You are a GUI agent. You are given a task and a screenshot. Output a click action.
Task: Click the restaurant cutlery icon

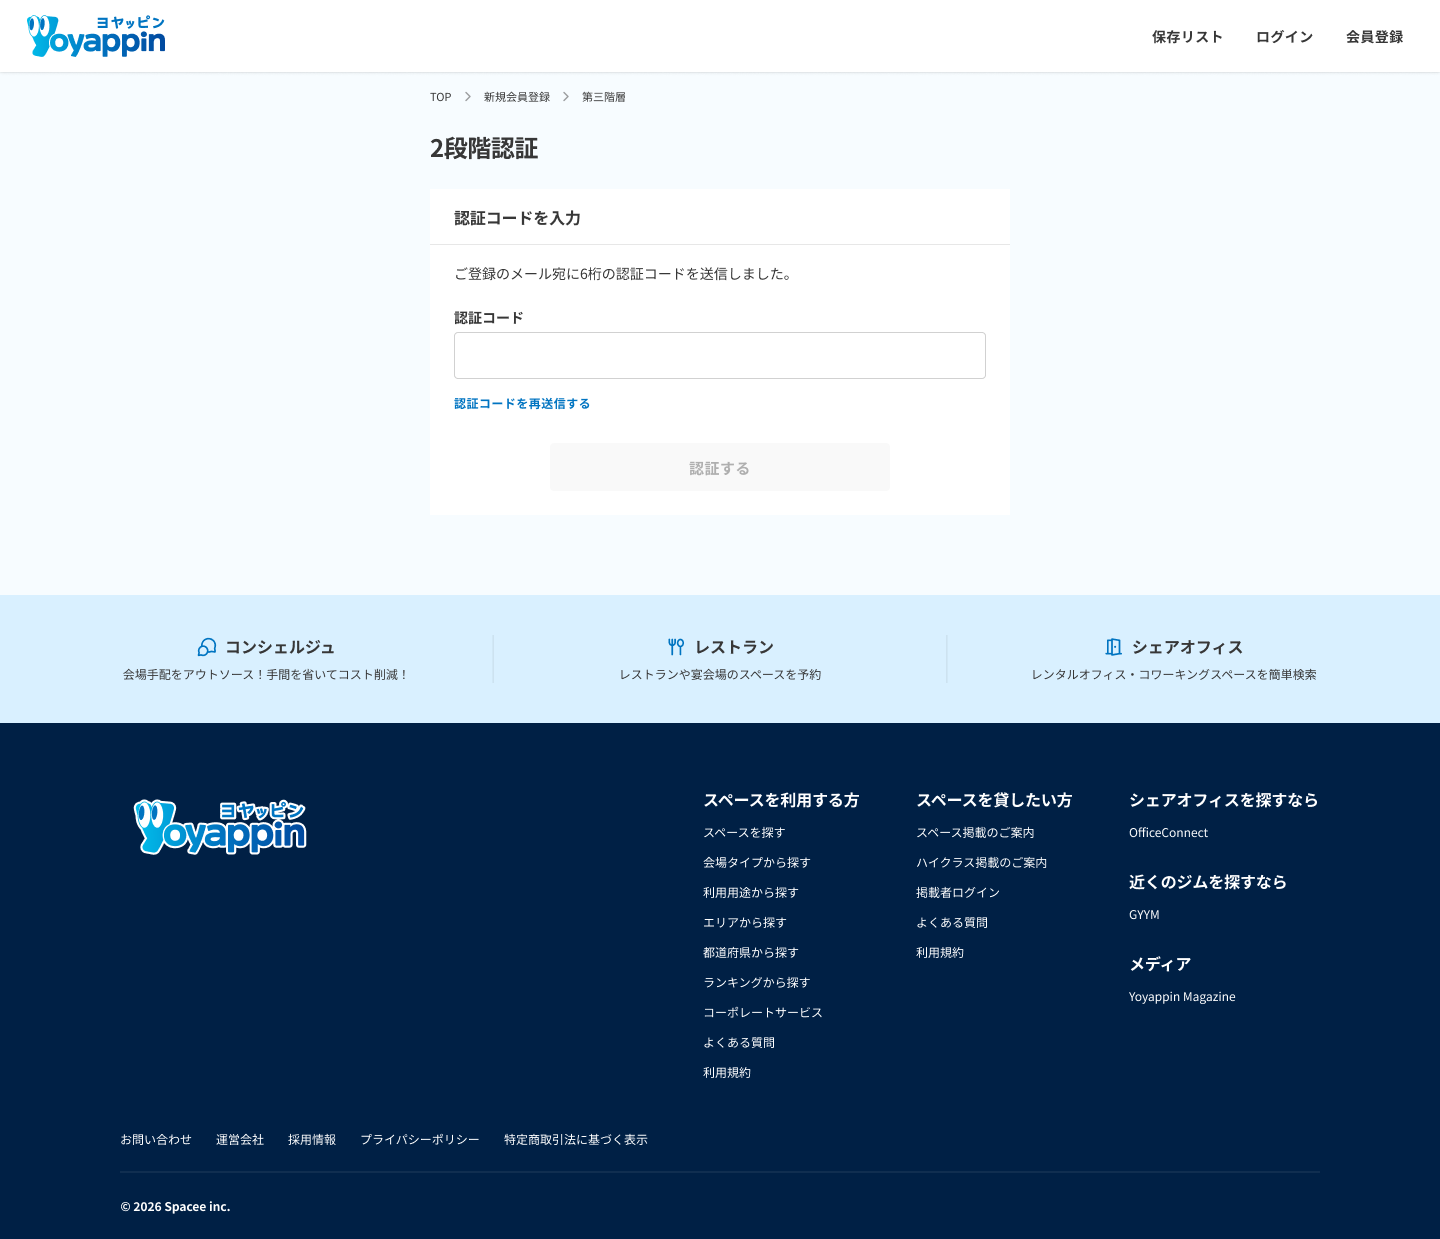pos(677,646)
